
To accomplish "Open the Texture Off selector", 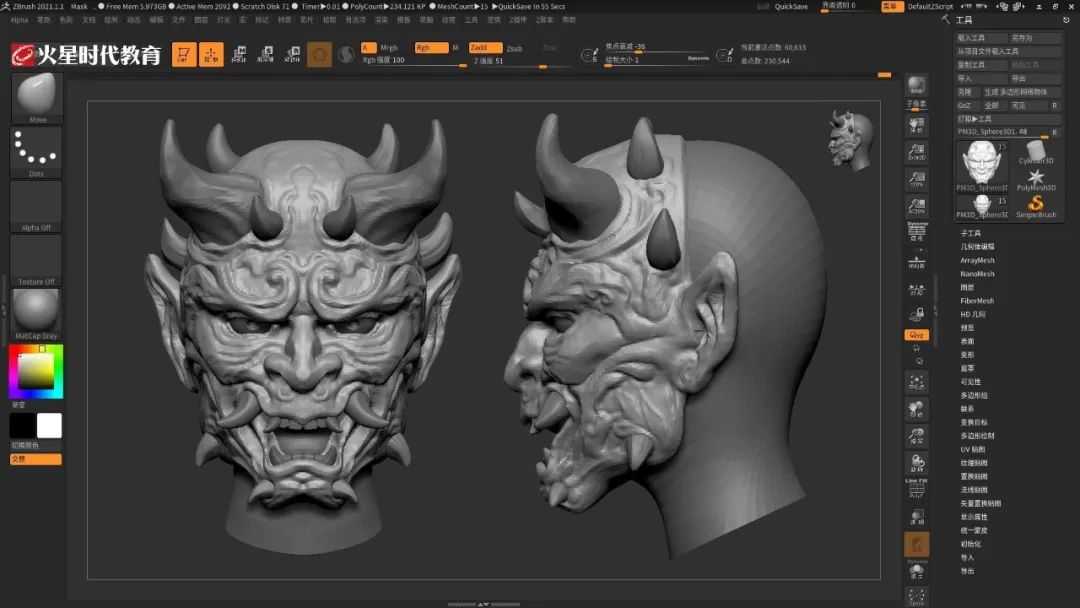I will click(37, 260).
